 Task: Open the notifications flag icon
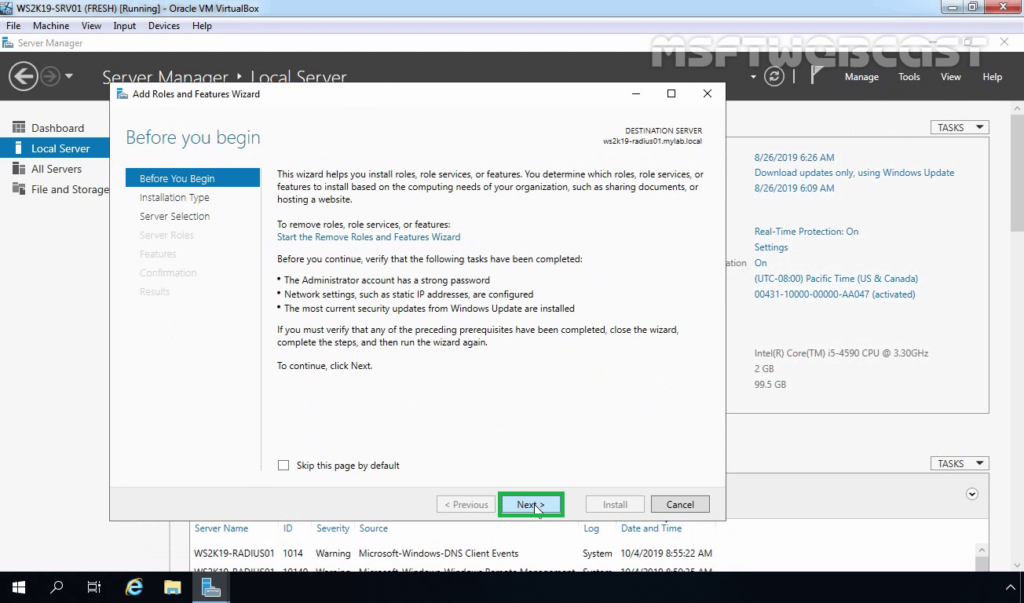pyautogui.click(x=816, y=76)
